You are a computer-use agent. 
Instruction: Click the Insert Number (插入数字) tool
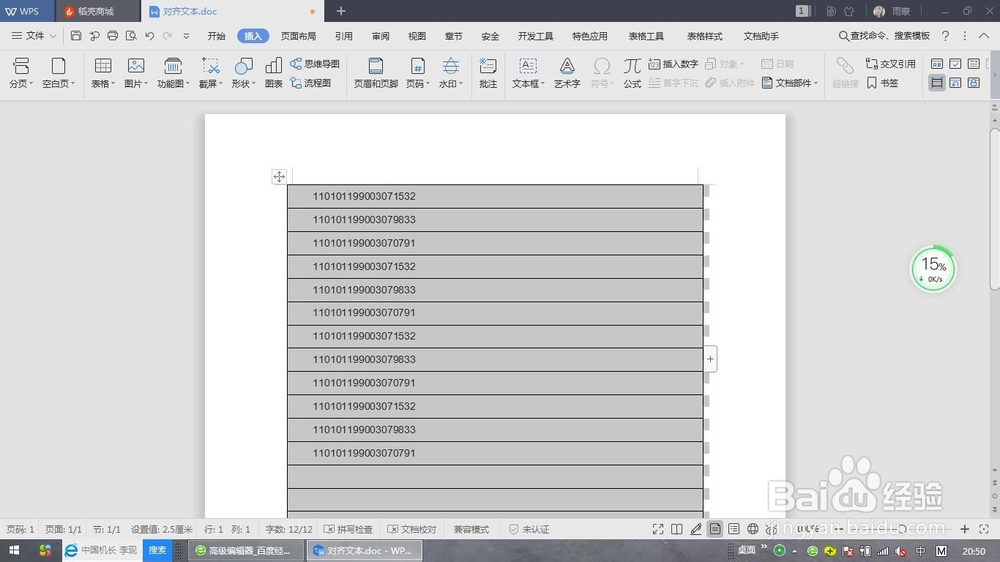point(673,64)
